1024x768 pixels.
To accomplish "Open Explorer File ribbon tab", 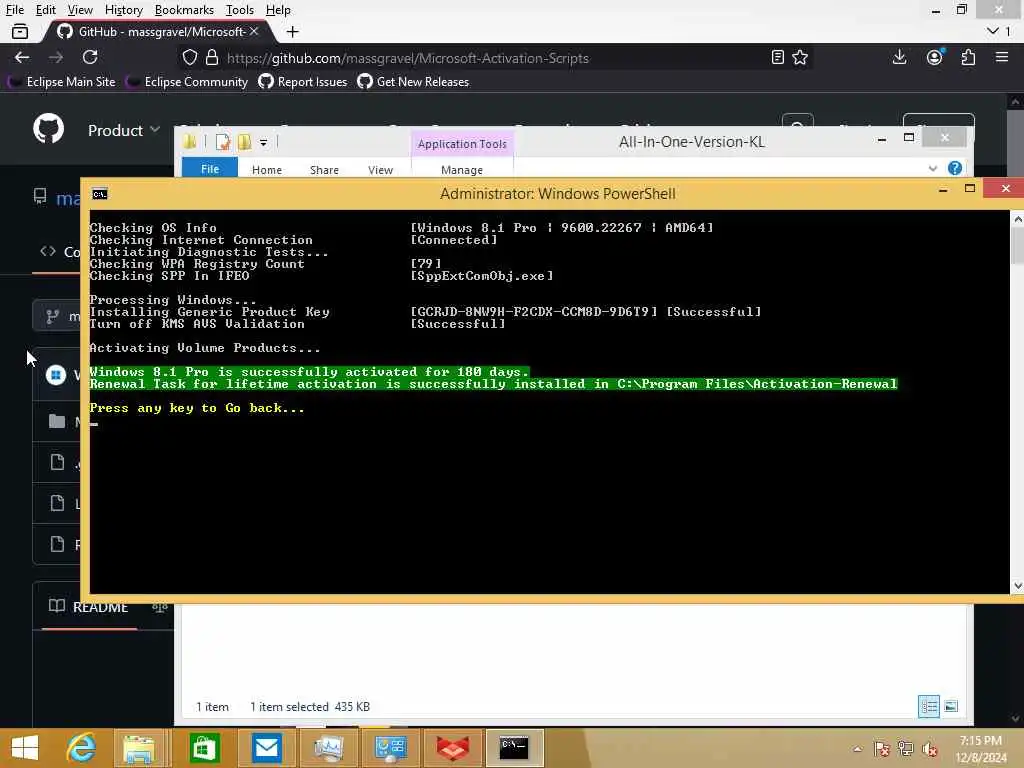I will pyautogui.click(x=210, y=168).
